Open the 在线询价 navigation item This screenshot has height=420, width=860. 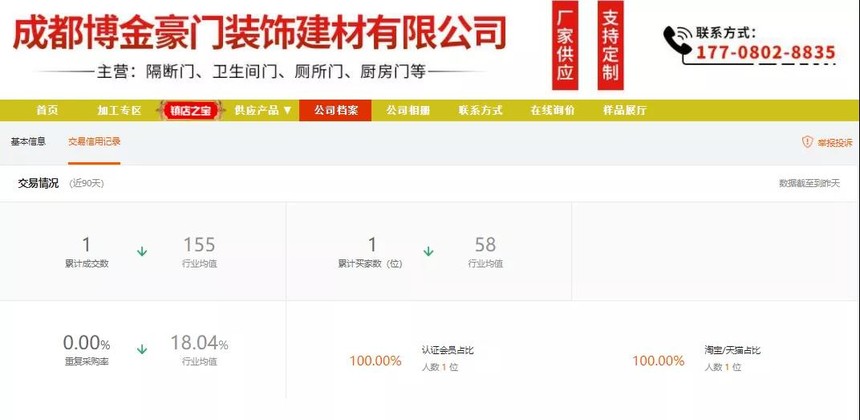(552, 110)
